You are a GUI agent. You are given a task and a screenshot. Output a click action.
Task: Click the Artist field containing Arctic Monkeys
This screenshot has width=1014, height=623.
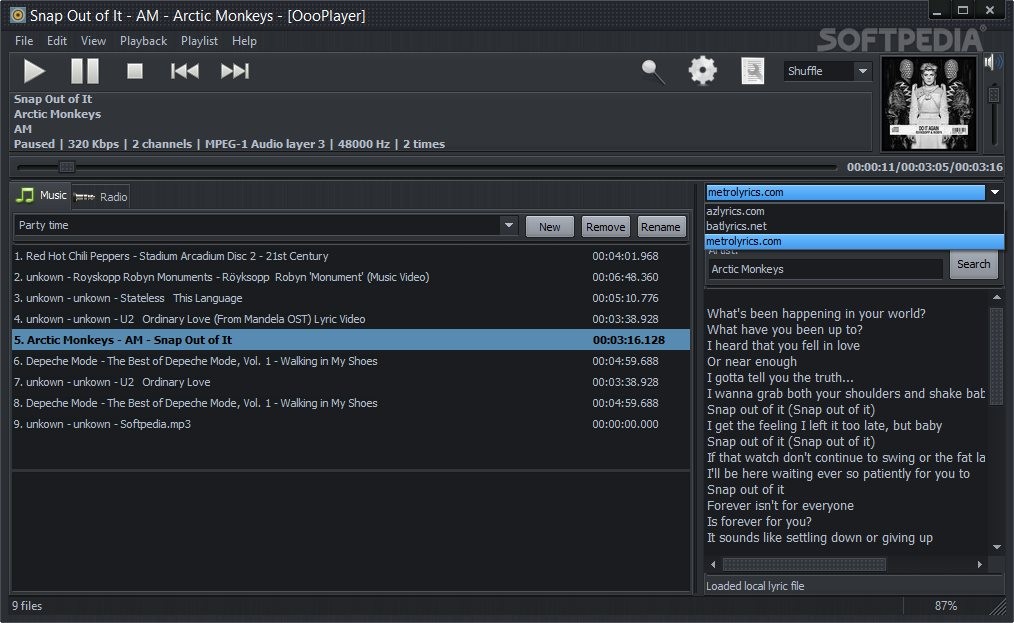(825, 269)
